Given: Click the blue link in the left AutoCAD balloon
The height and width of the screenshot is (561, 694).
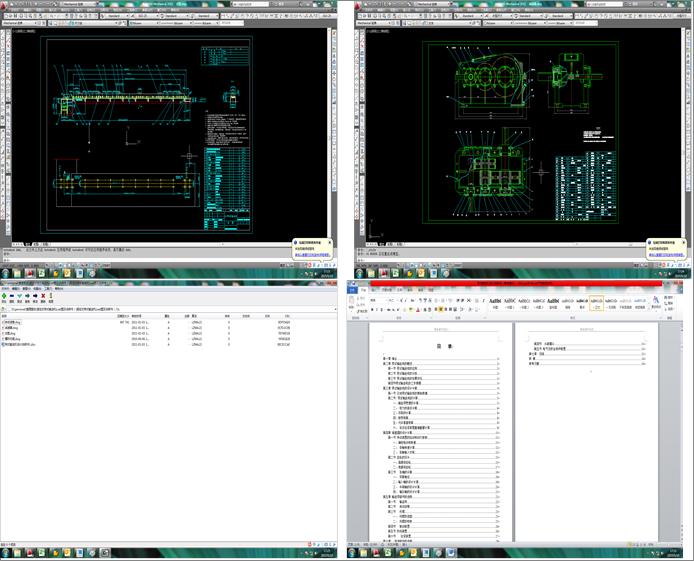Looking at the screenshot, I should click(313, 255).
